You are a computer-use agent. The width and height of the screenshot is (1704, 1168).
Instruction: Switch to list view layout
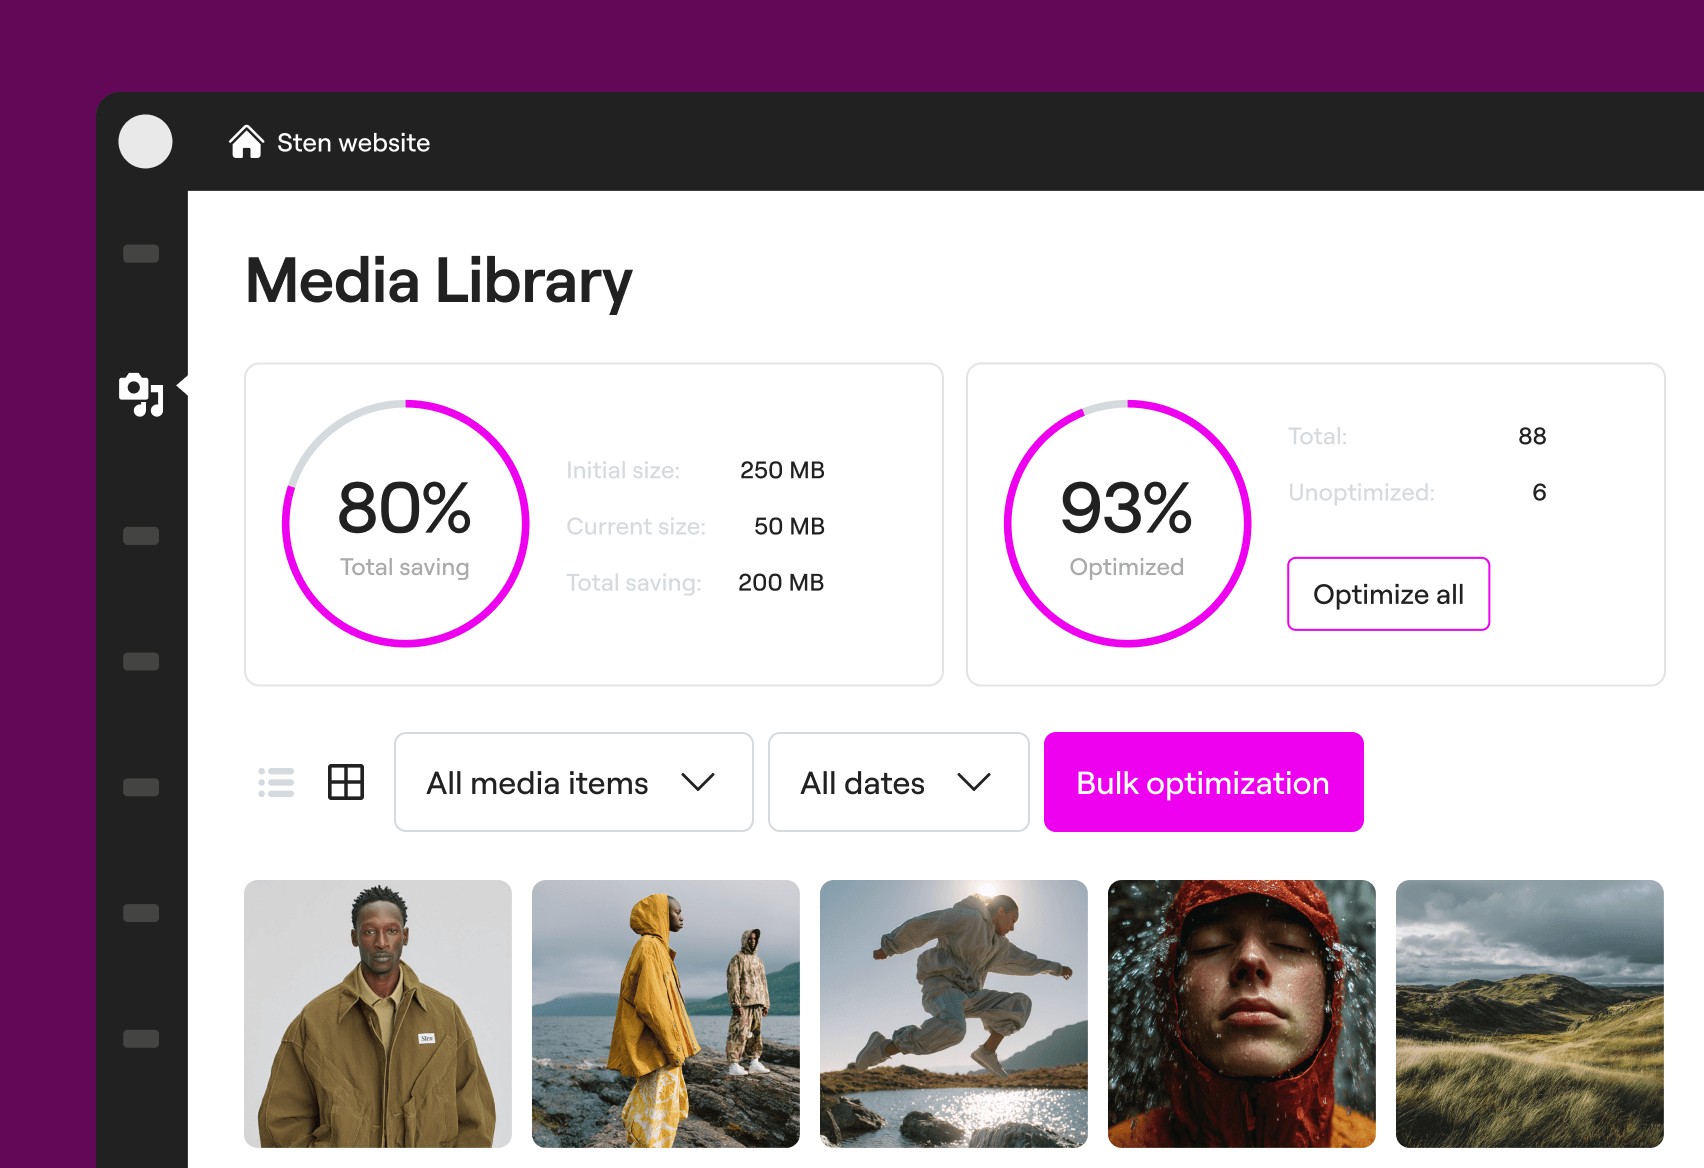(x=276, y=782)
